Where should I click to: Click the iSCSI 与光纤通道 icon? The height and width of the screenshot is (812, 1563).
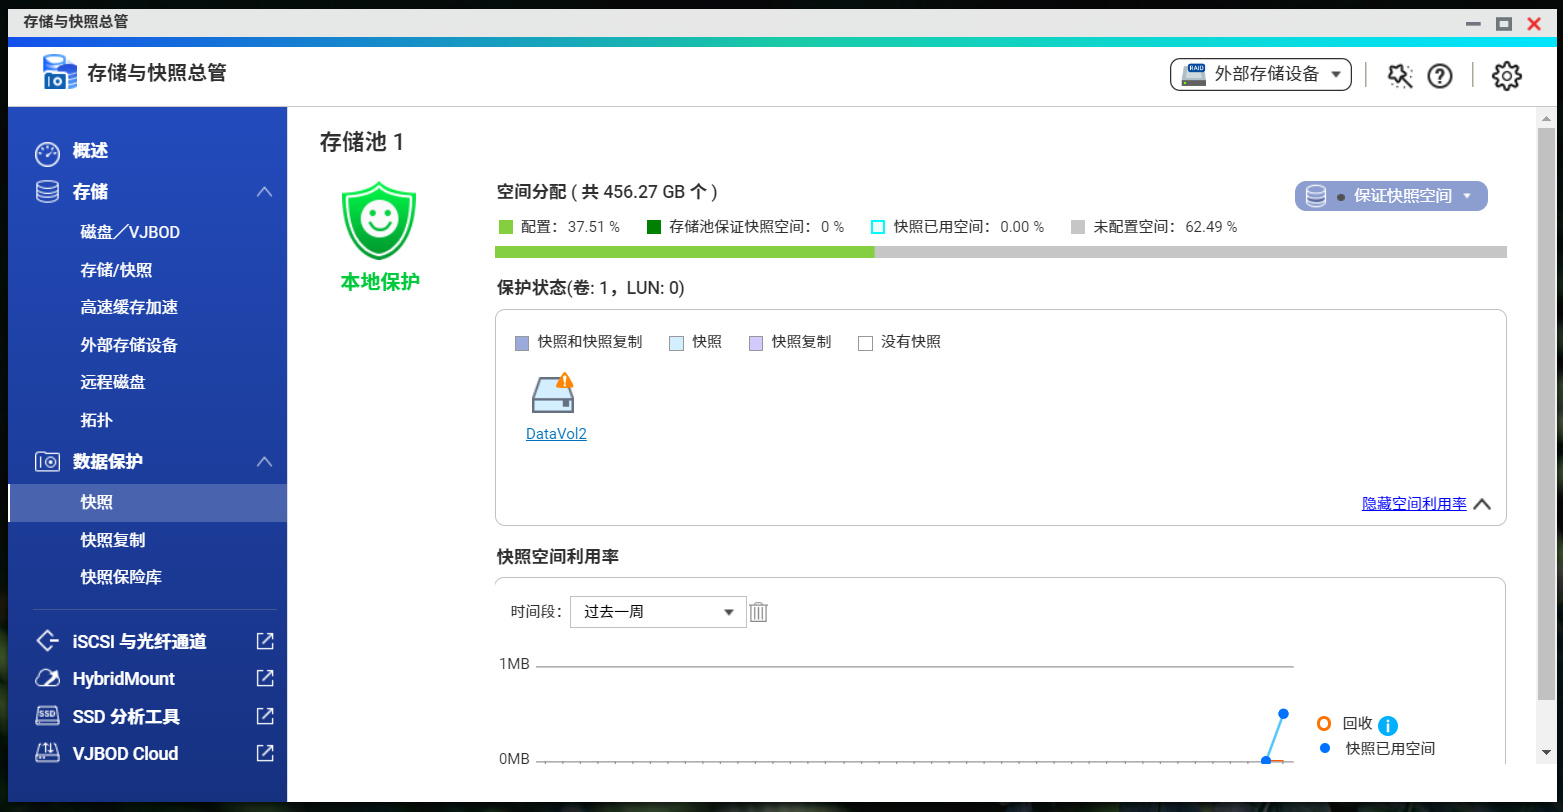click(47, 641)
